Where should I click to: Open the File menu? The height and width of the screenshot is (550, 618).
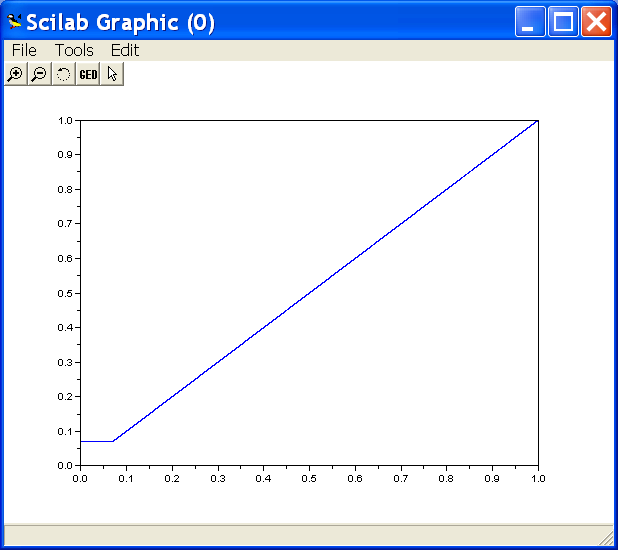click(x=24, y=50)
